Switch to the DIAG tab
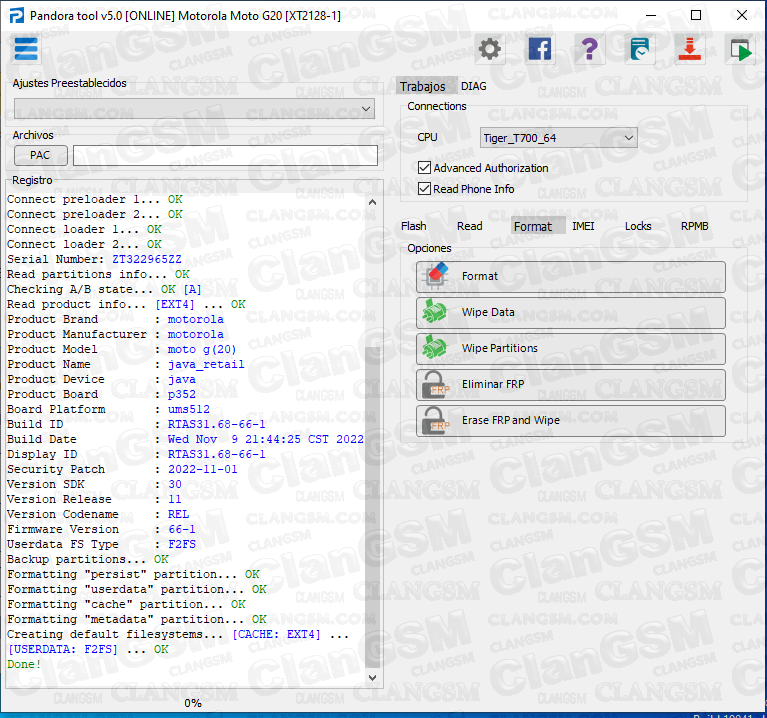This screenshot has width=767, height=718. point(474,86)
